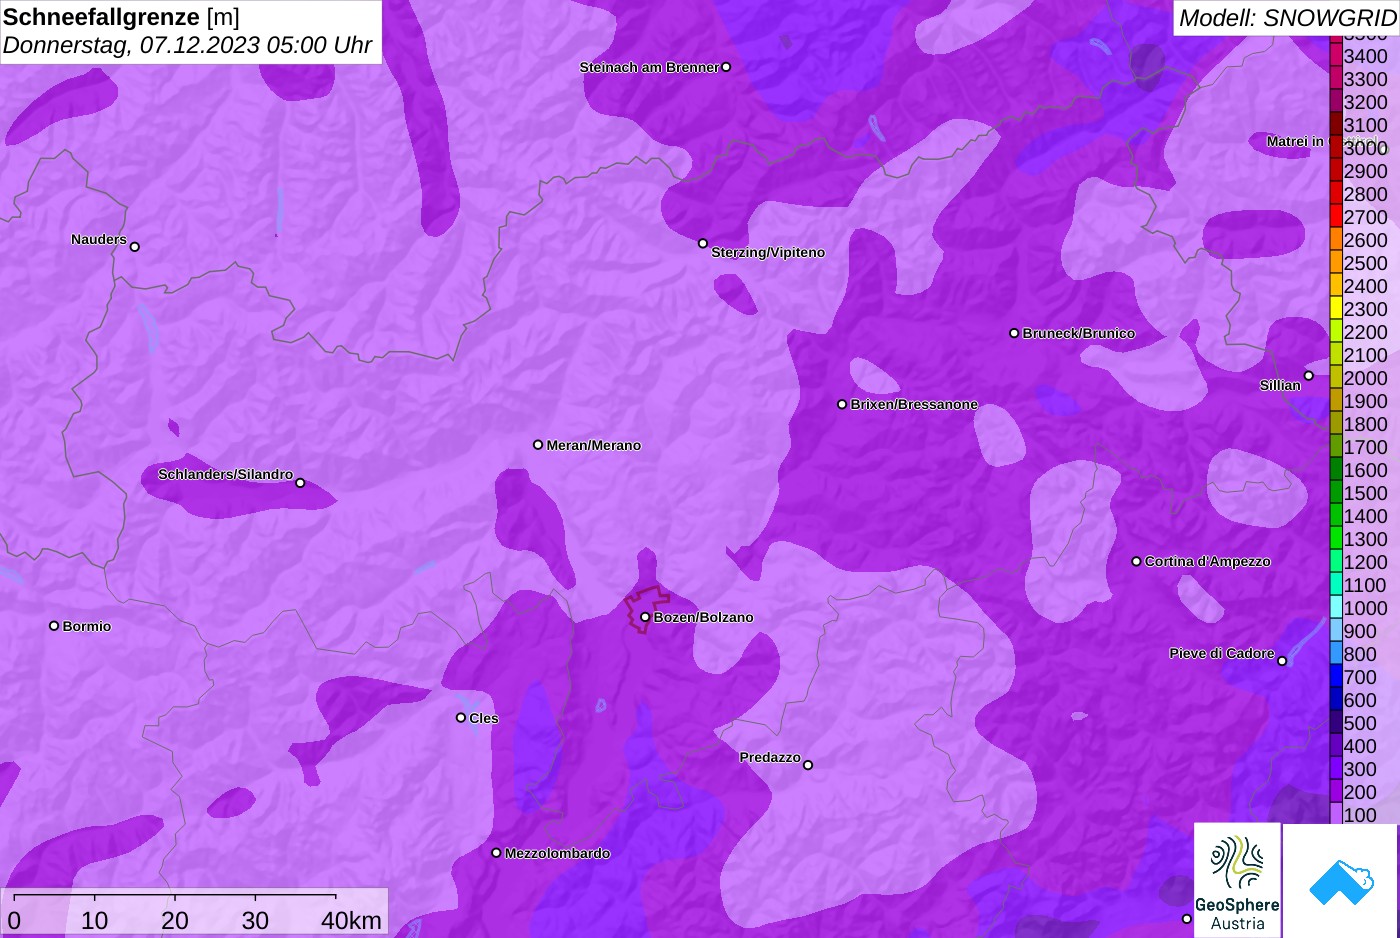Click the Cortina d'Ampezzo marker dot
Image resolution: width=1400 pixels, height=938 pixels.
pyautogui.click(x=1136, y=562)
